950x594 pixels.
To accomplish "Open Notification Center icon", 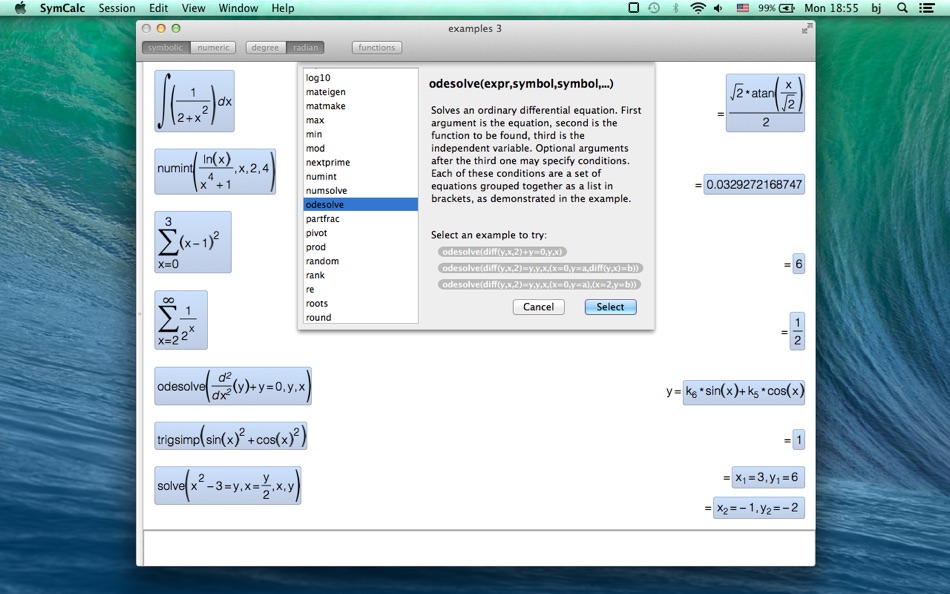I will click(x=926, y=8).
